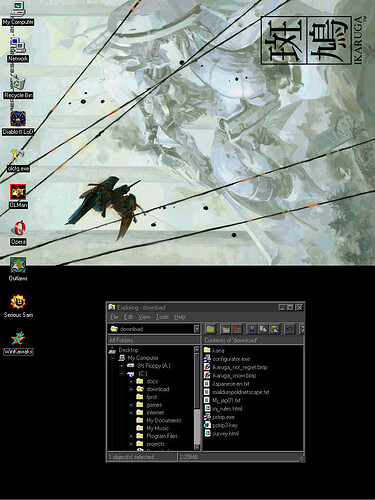Launch the DLMan desktop shortcut
Viewport: 375px width, 500px height.
point(18,197)
